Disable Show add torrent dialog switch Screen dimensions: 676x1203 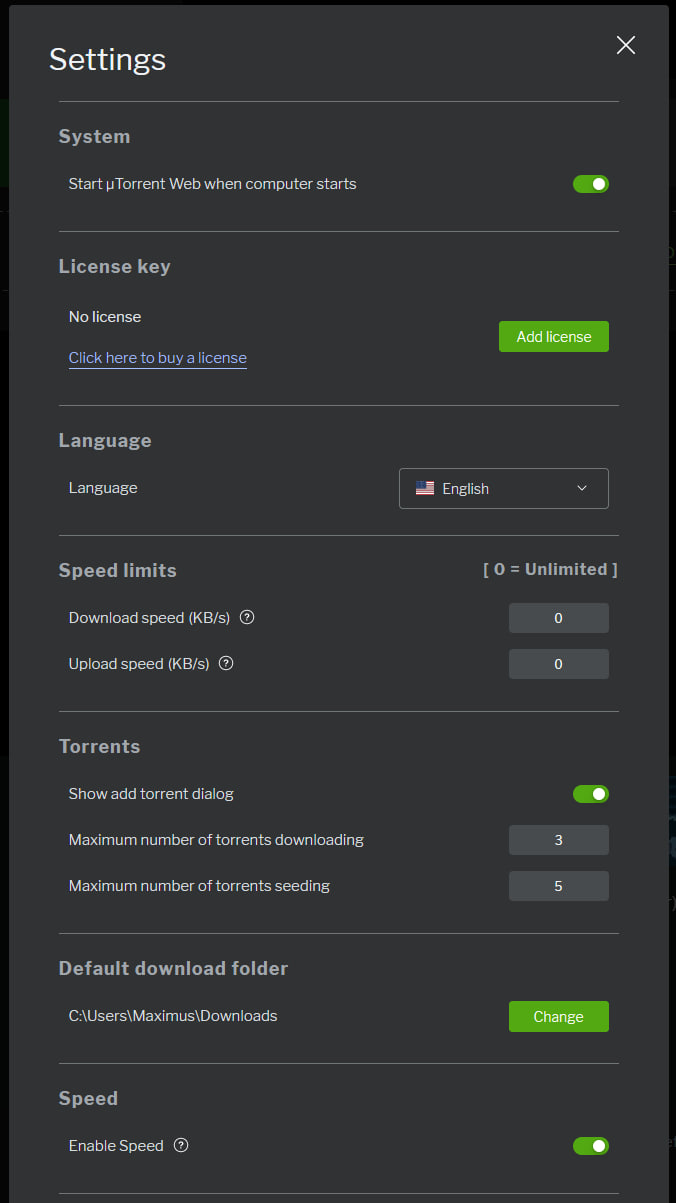coord(590,794)
